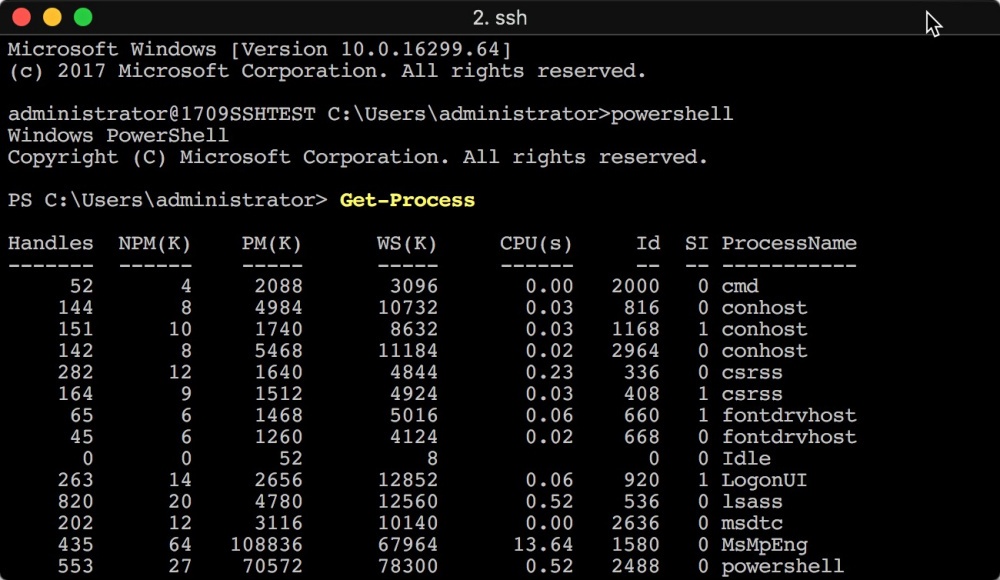Click the 'CPU(s)' column header

pos(536,243)
